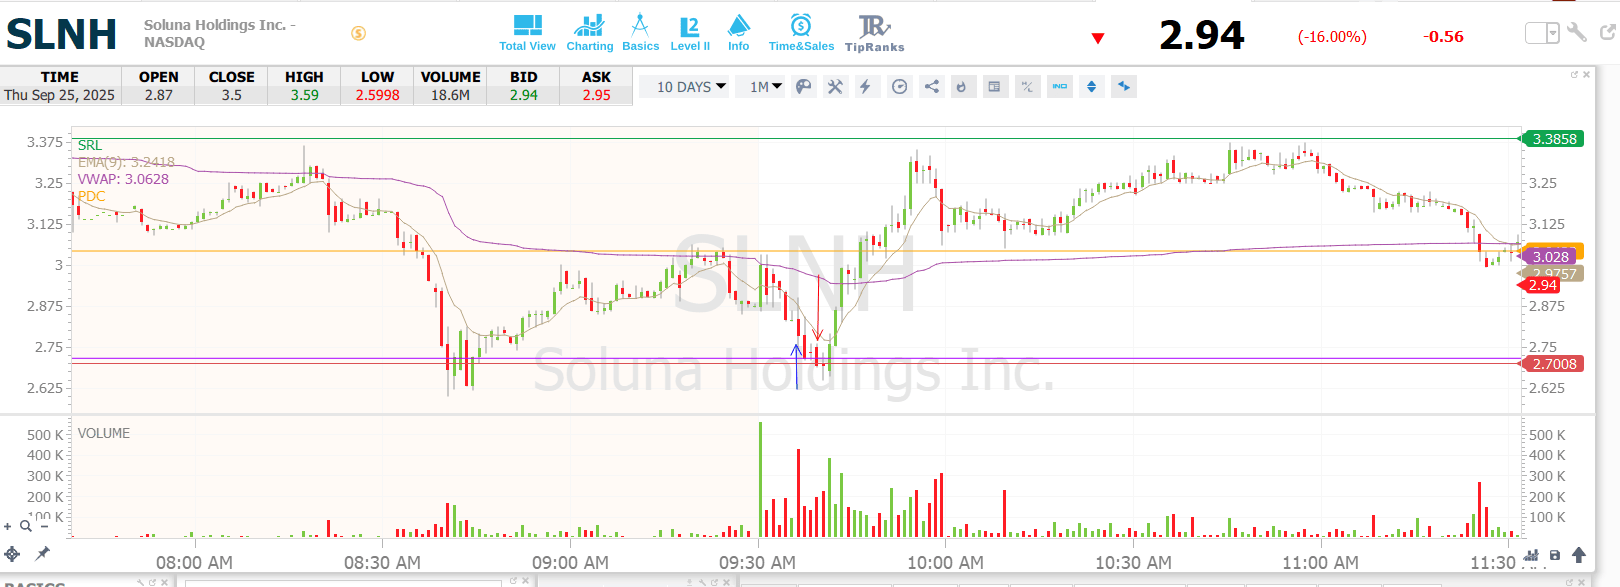Click the VWAP: 3.0628 indicator label
This screenshot has height=587, width=1620.
coord(123,179)
